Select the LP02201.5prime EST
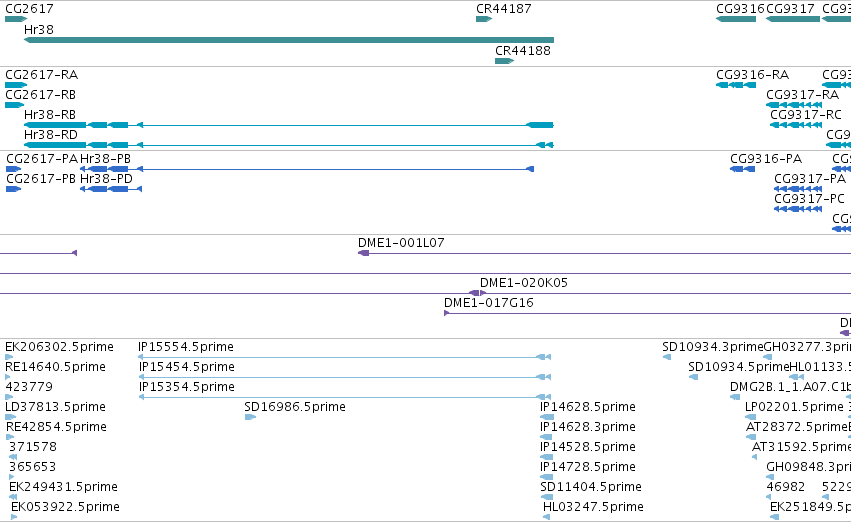 pyautogui.click(x=751, y=417)
